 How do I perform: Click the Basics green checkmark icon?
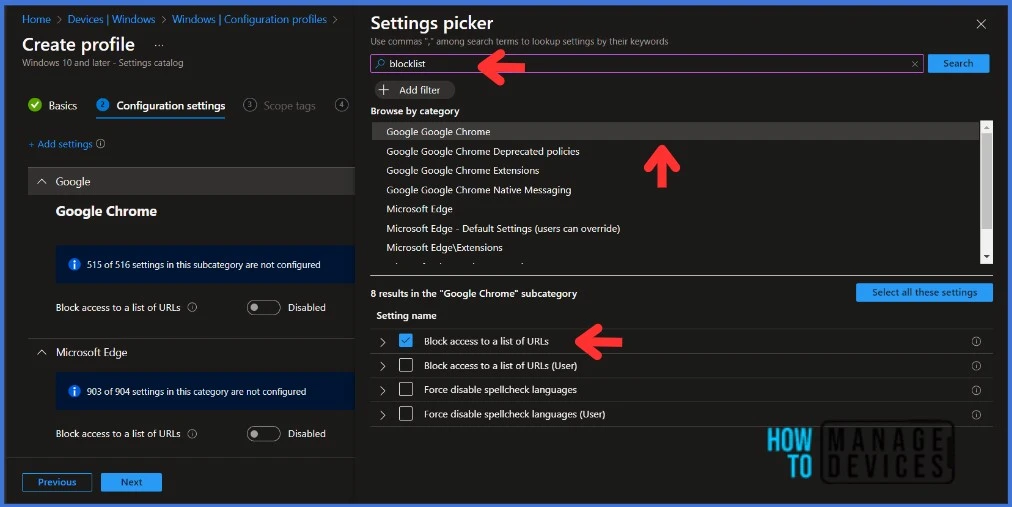35,105
